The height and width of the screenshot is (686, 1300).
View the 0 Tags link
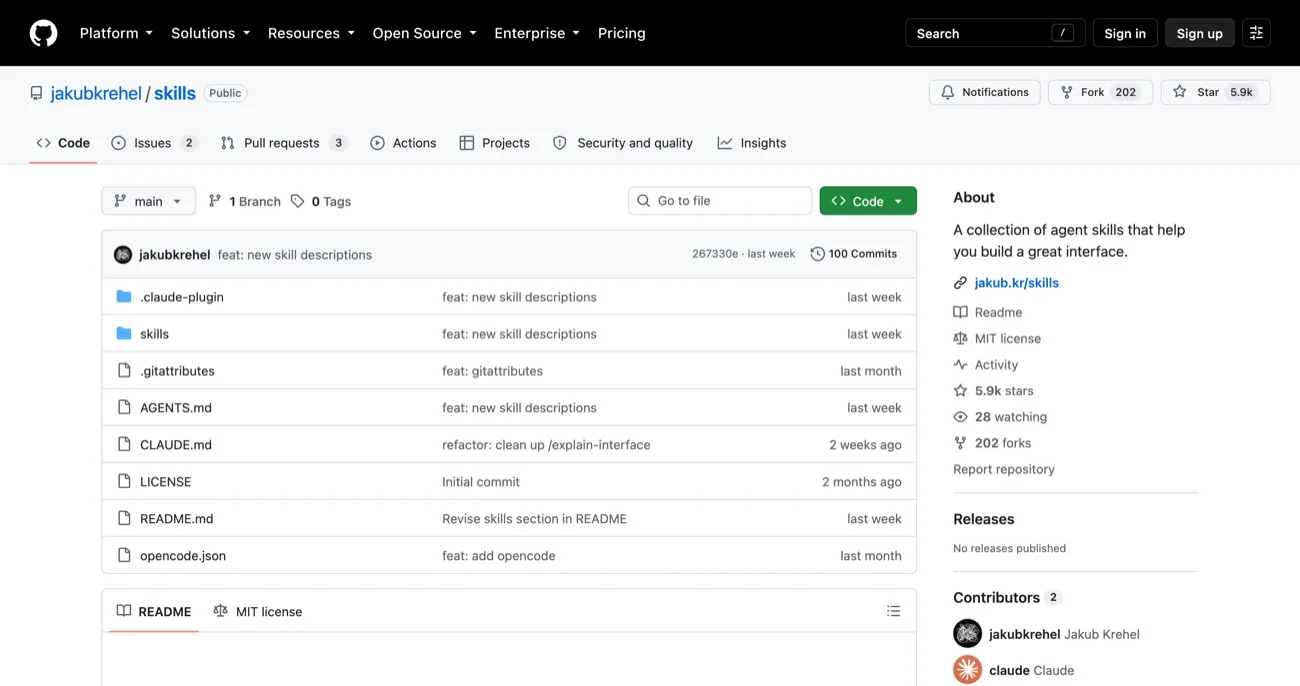(321, 201)
